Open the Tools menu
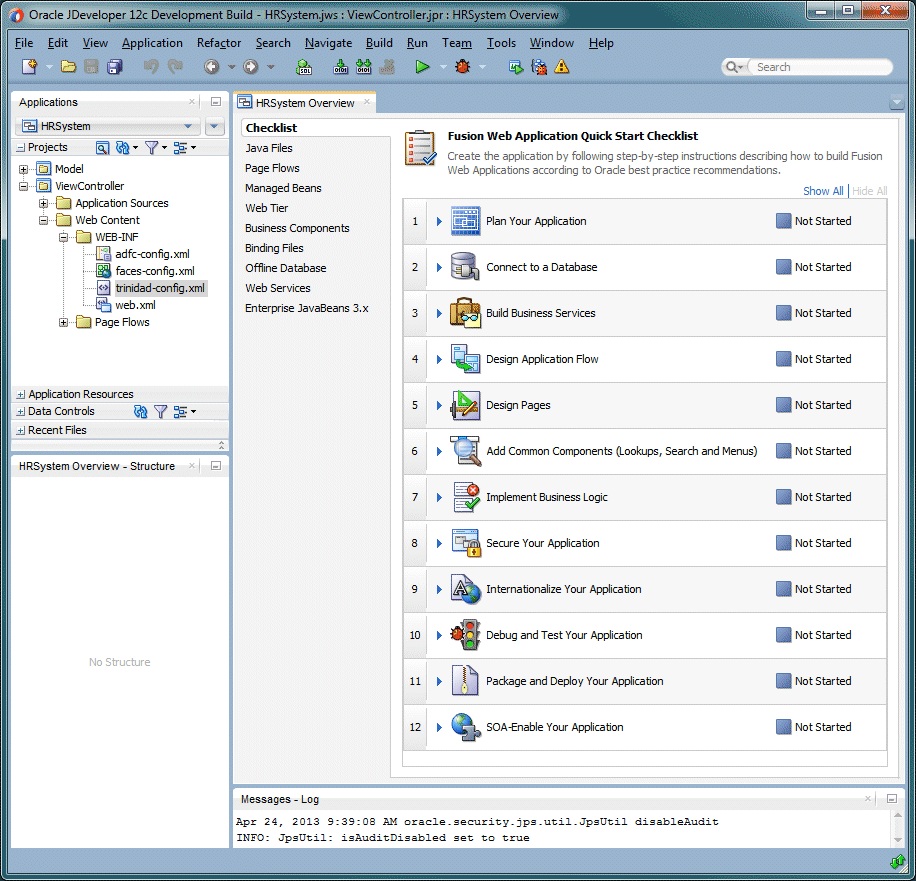Viewport: 916px width, 881px height. click(x=501, y=43)
